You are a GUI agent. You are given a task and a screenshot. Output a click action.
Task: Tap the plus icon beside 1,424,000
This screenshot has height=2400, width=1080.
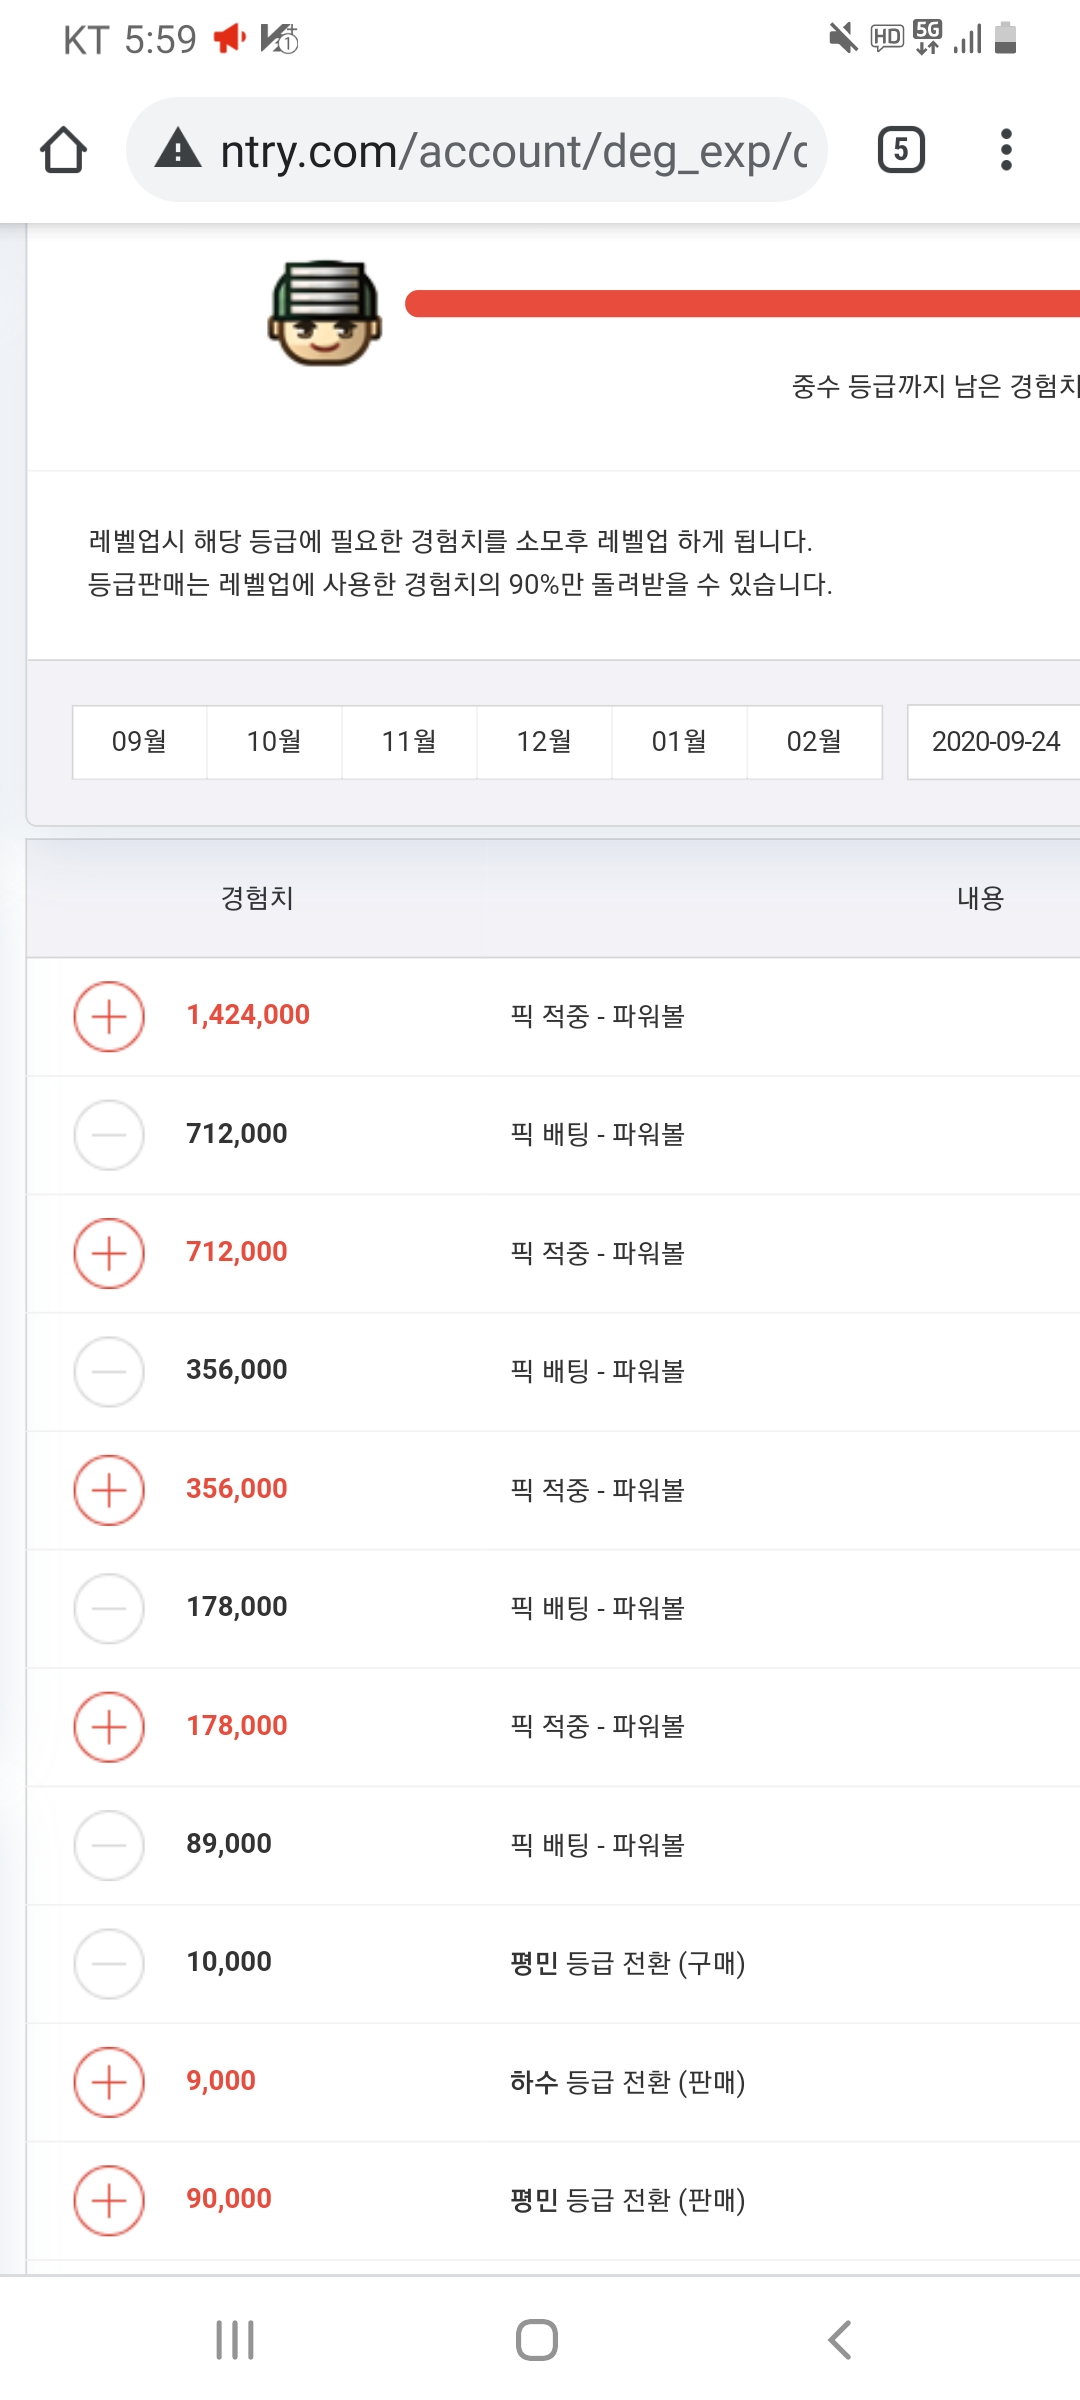(x=109, y=1016)
